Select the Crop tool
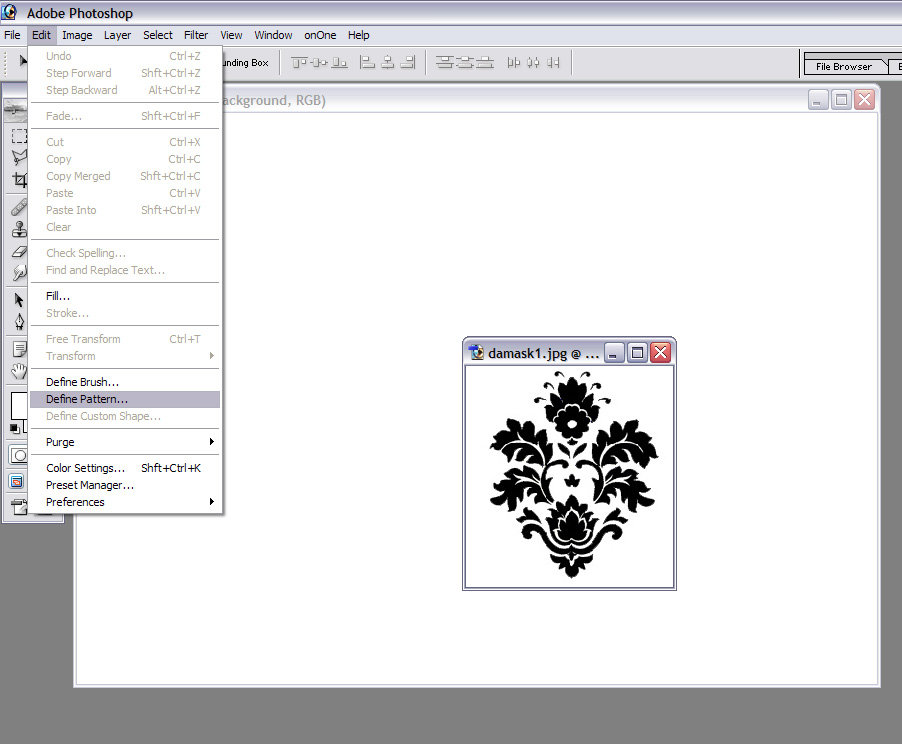Viewport: 902px width, 744px height. [x=19, y=180]
